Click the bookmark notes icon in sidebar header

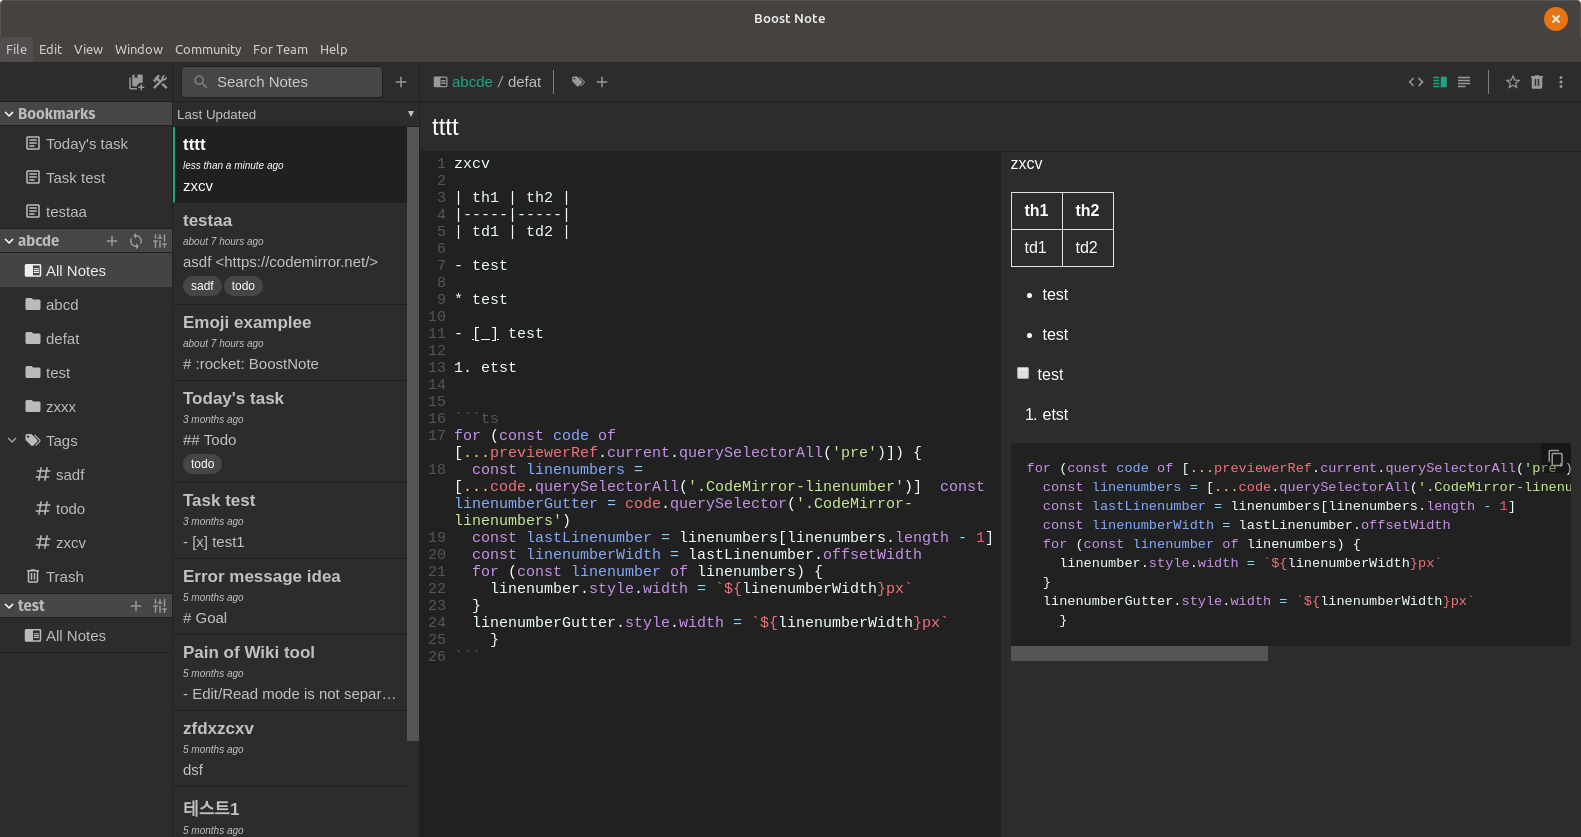136,82
